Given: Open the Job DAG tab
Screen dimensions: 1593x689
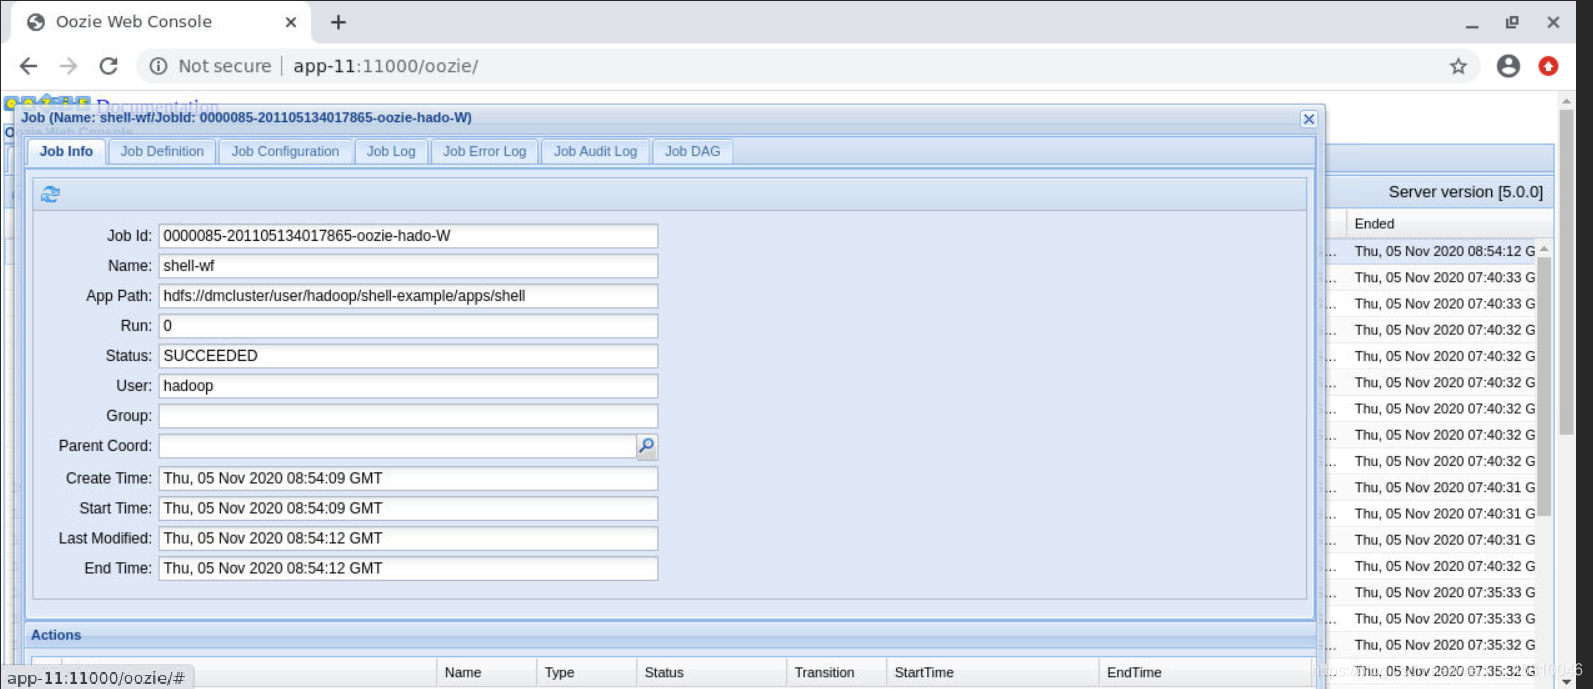Looking at the screenshot, I should pos(692,151).
